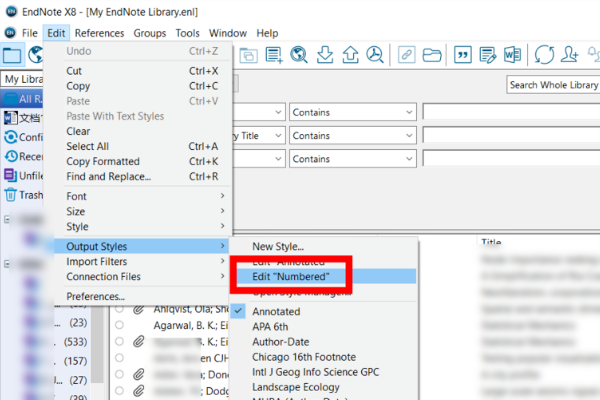Image resolution: width=600 pixels, height=400 pixels.
Task: Click the Find Full Text icon
Action: pos(375,55)
